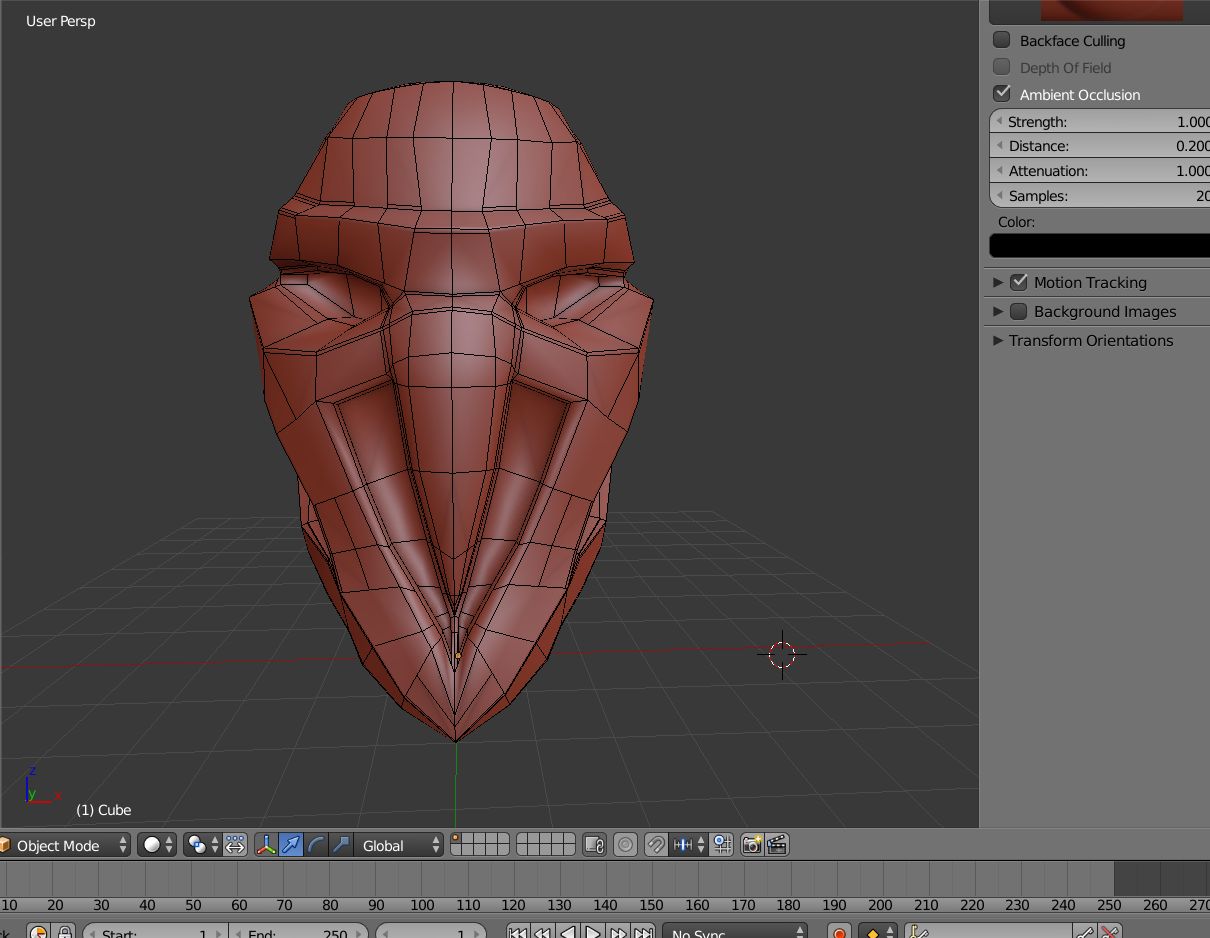Select the translate manipulator arrow icon
Image resolution: width=1210 pixels, height=938 pixels.
point(291,845)
